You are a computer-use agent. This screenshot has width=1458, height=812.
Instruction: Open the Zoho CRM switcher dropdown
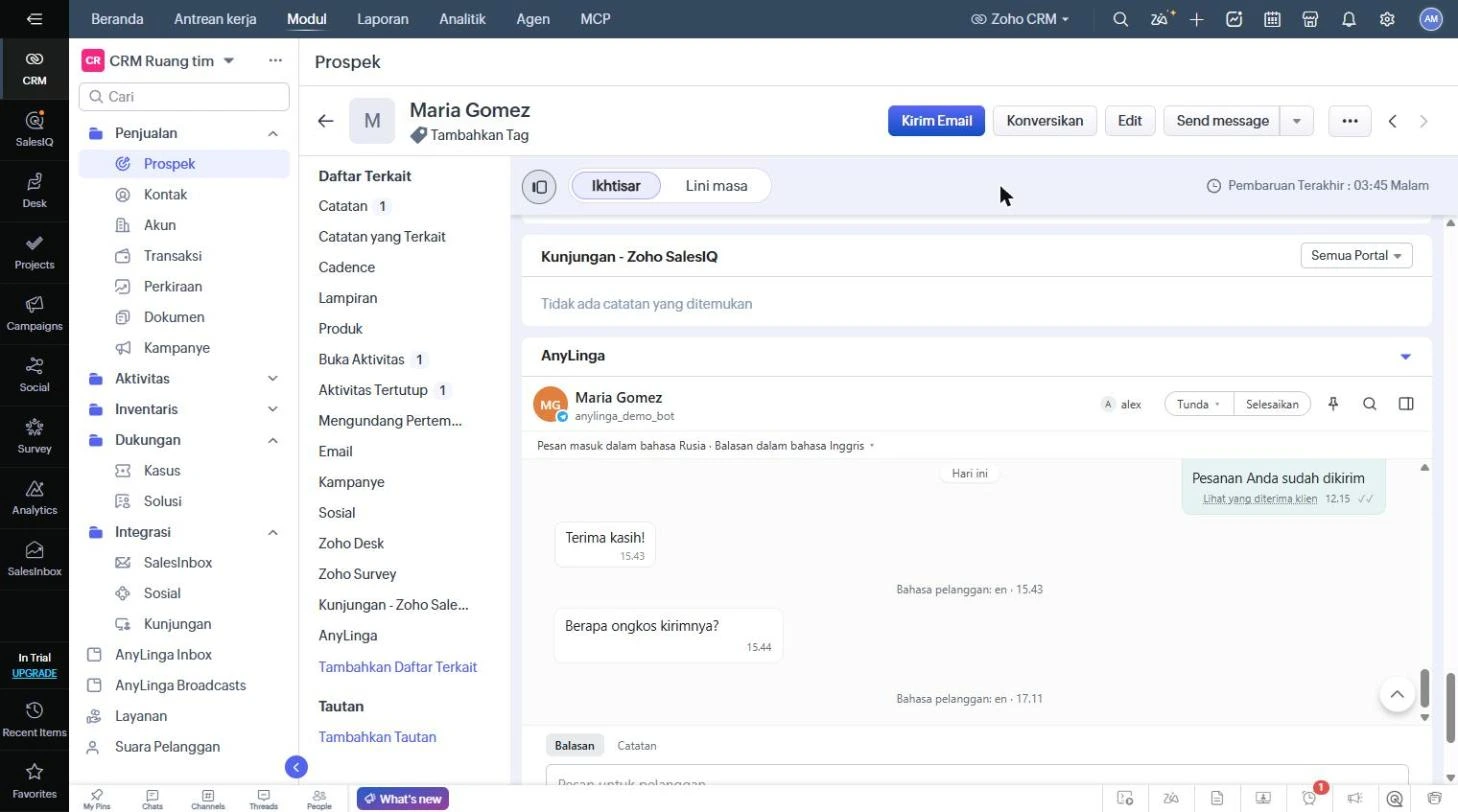coord(1020,19)
